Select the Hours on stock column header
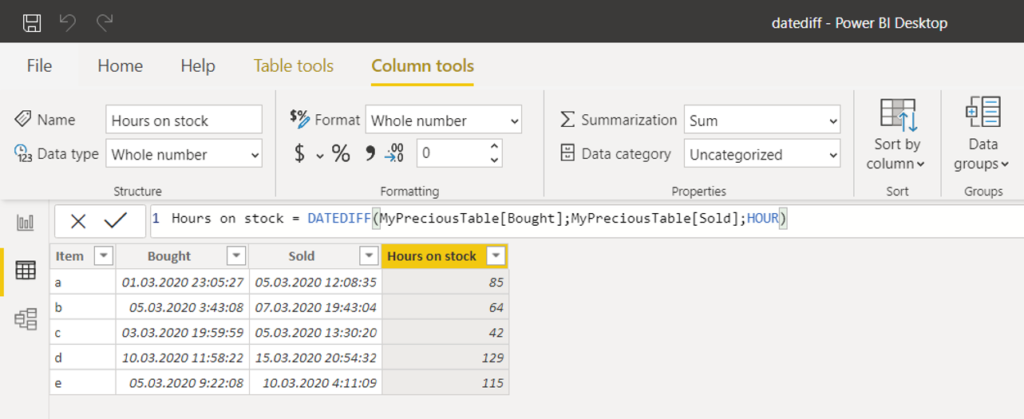The height and width of the screenshot is (419, 1024). click(x=432, y=256)
